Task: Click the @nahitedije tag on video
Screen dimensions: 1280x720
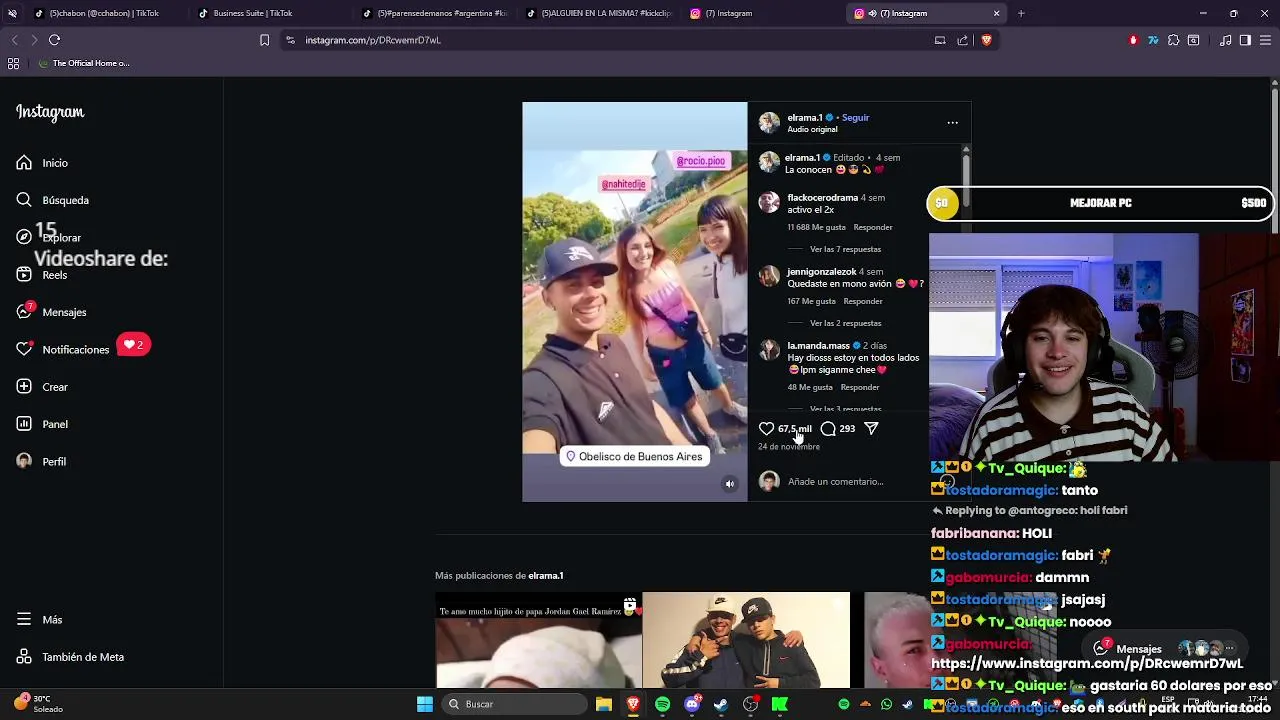Action: point(623,184)
